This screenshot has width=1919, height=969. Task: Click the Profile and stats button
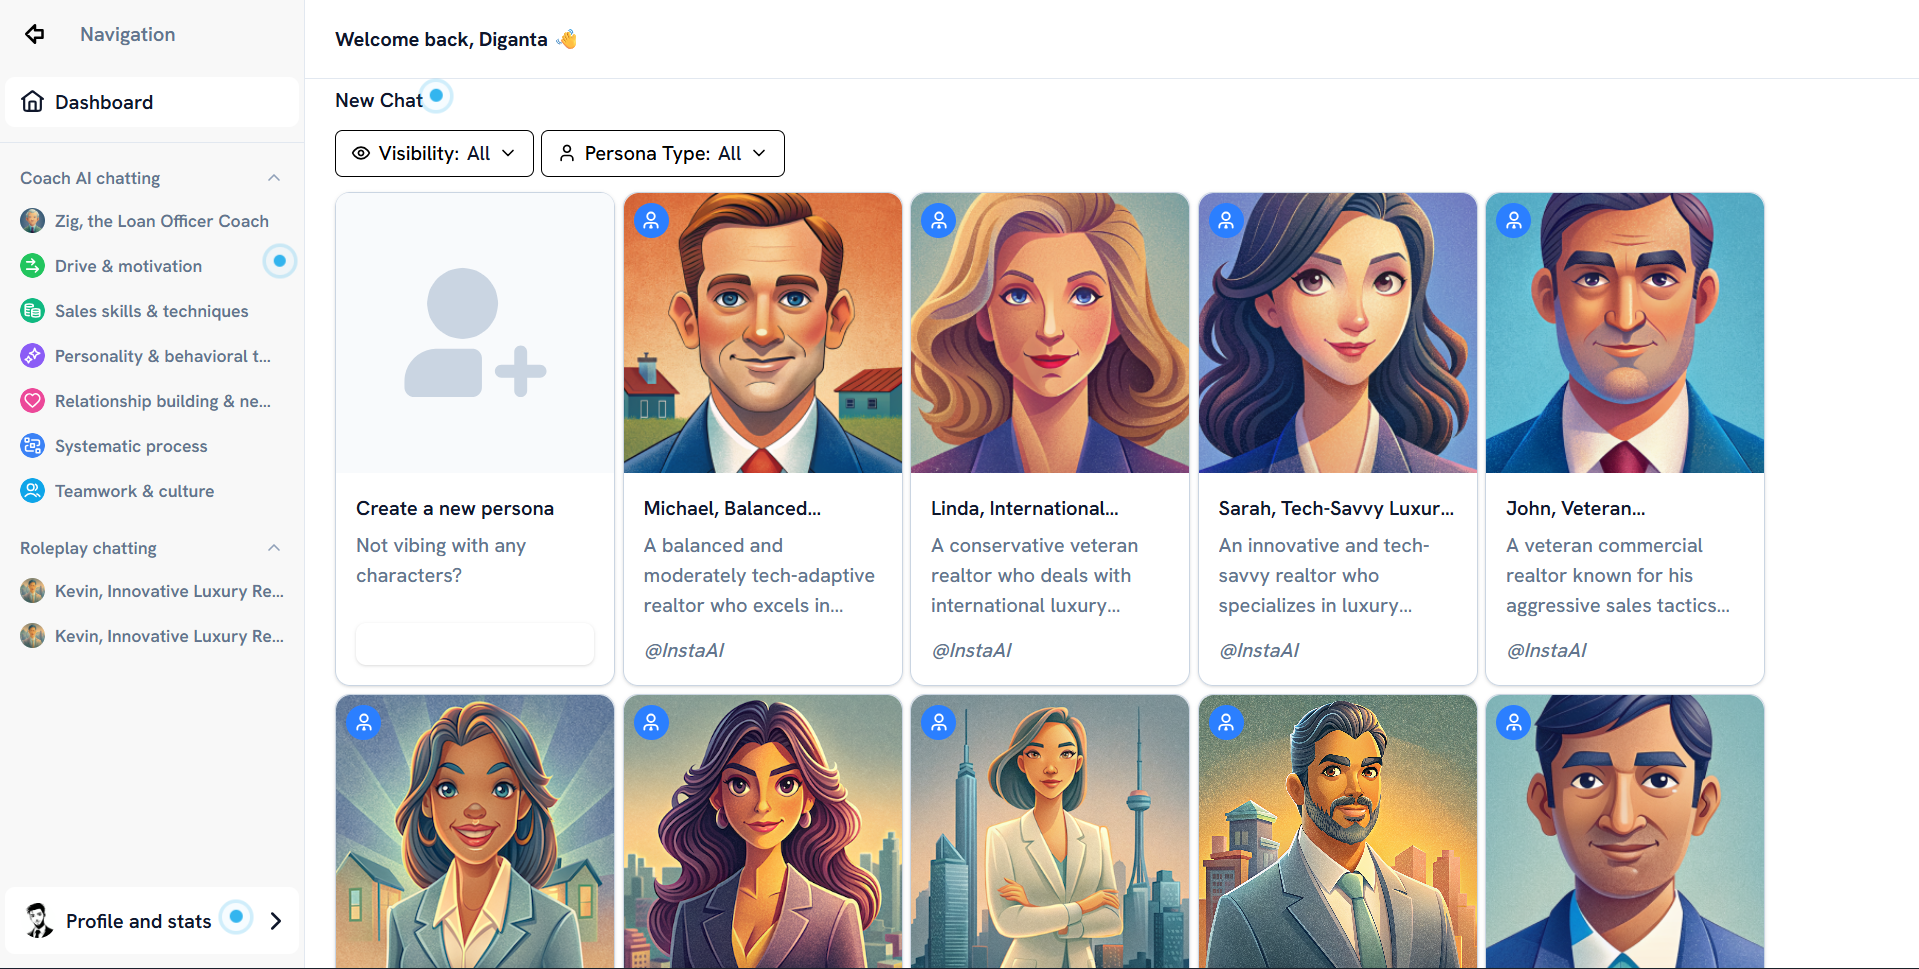coord(138,921)
